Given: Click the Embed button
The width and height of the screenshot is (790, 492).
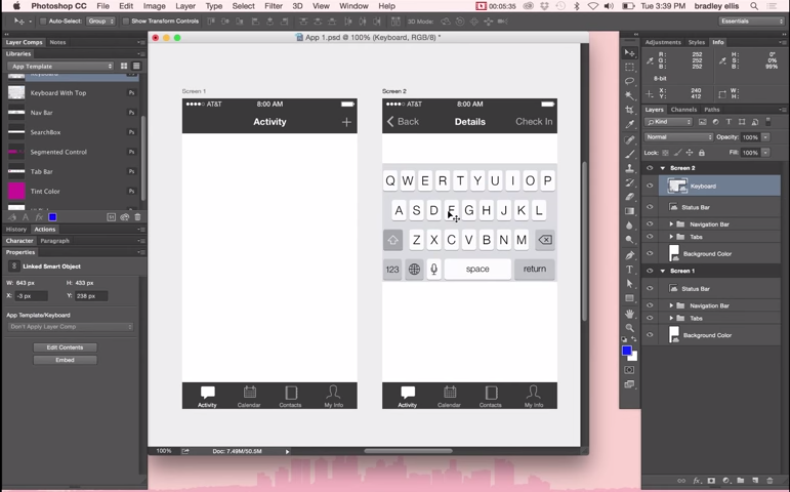Looking at the screenshot, I should (65, 360).
